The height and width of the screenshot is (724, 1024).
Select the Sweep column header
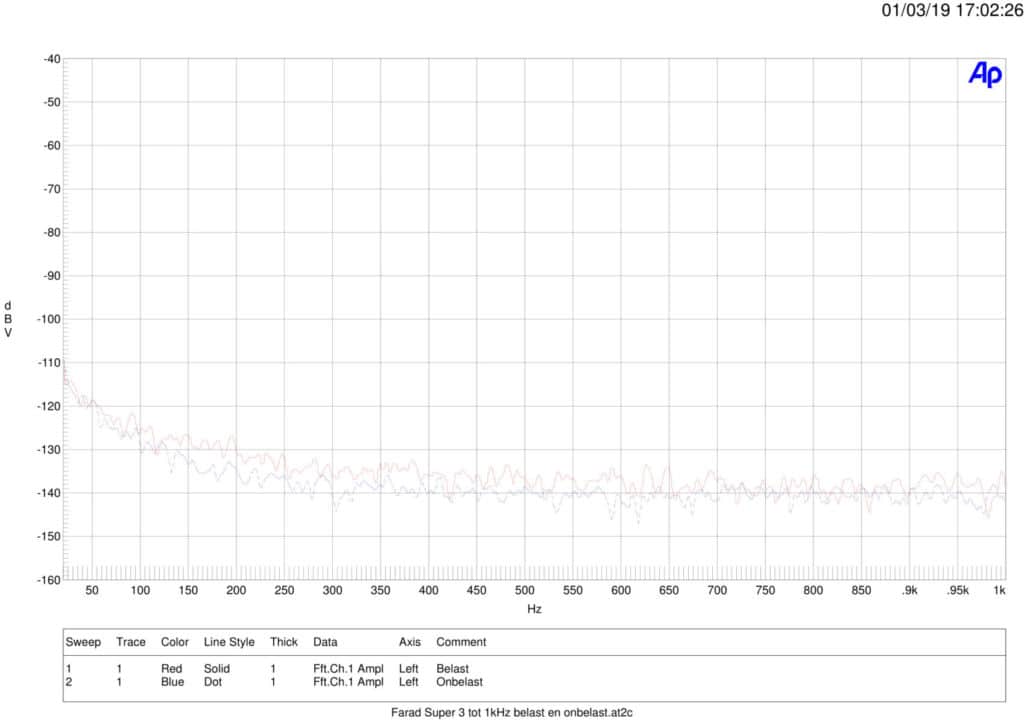click(x=83, y=642)
